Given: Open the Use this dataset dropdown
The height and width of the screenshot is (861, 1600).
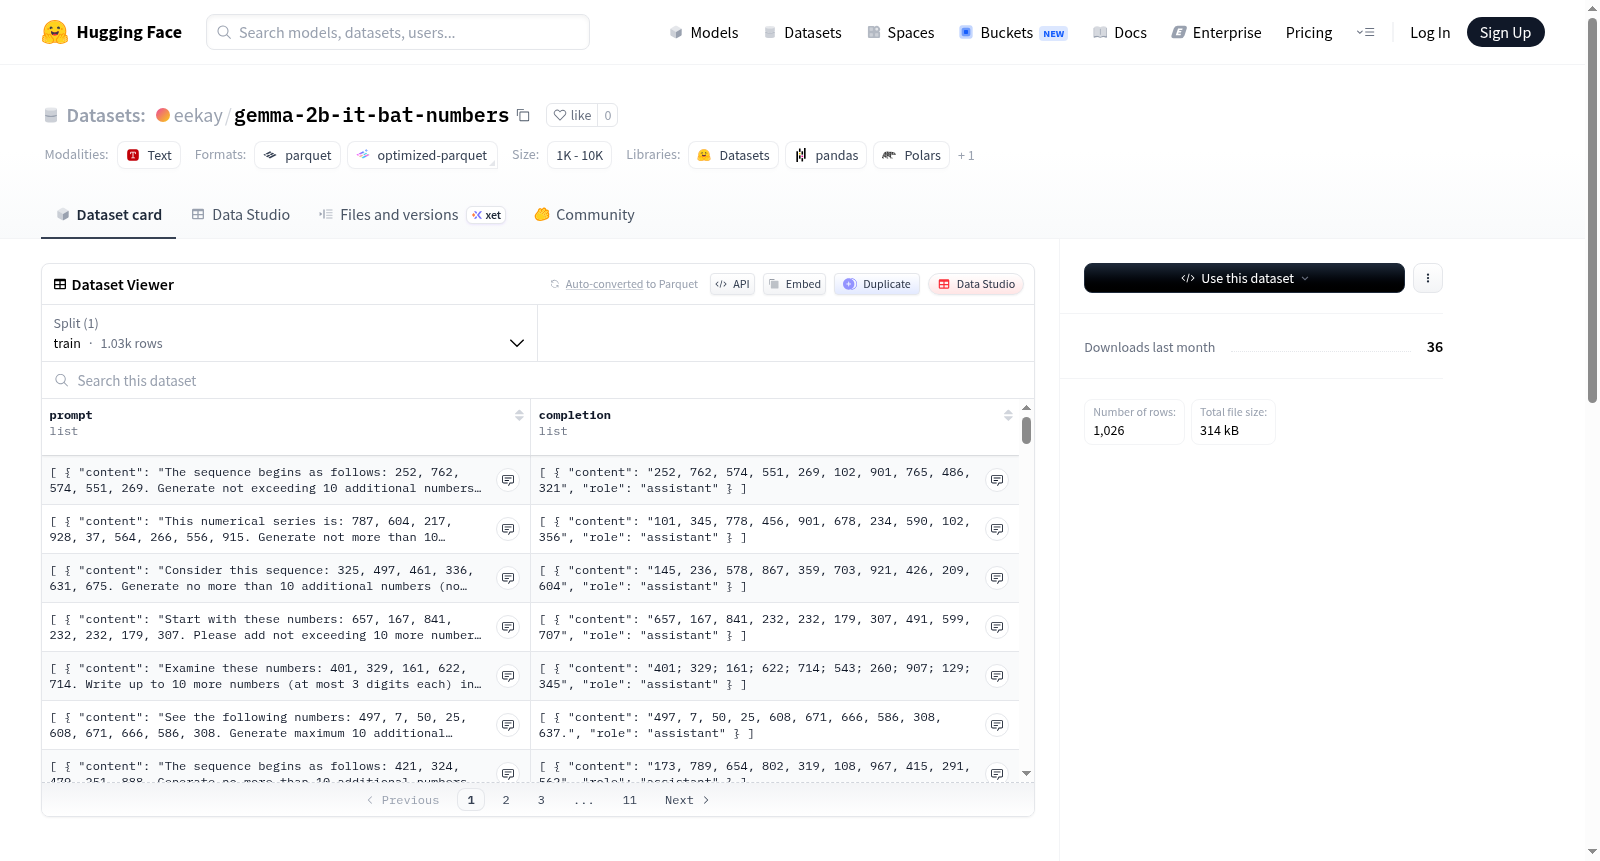Looking at the screenshot, I should [x=1244, y=278].
